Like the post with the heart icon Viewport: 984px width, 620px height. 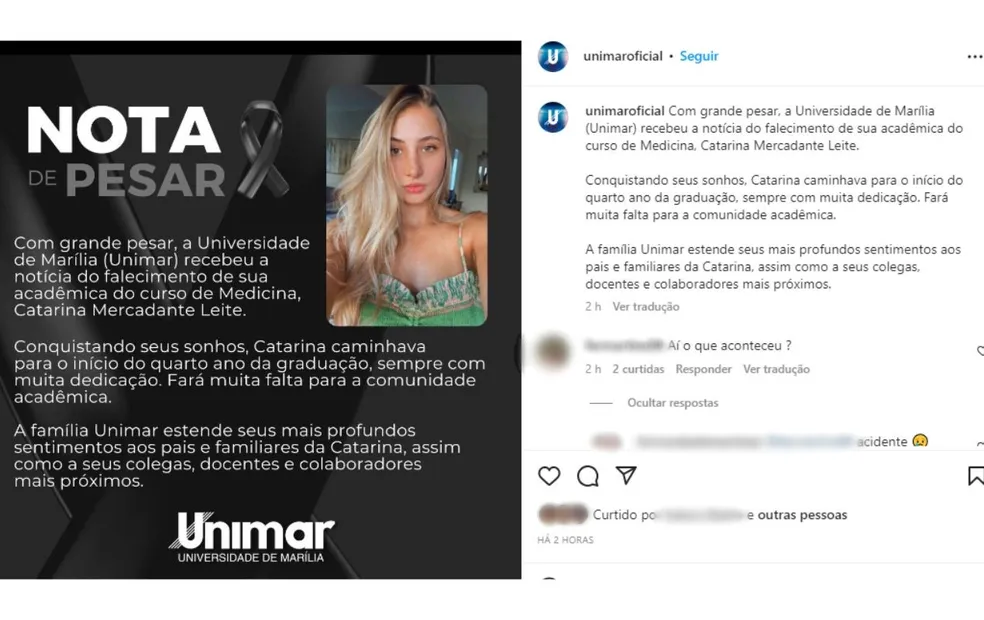point(549,476)
